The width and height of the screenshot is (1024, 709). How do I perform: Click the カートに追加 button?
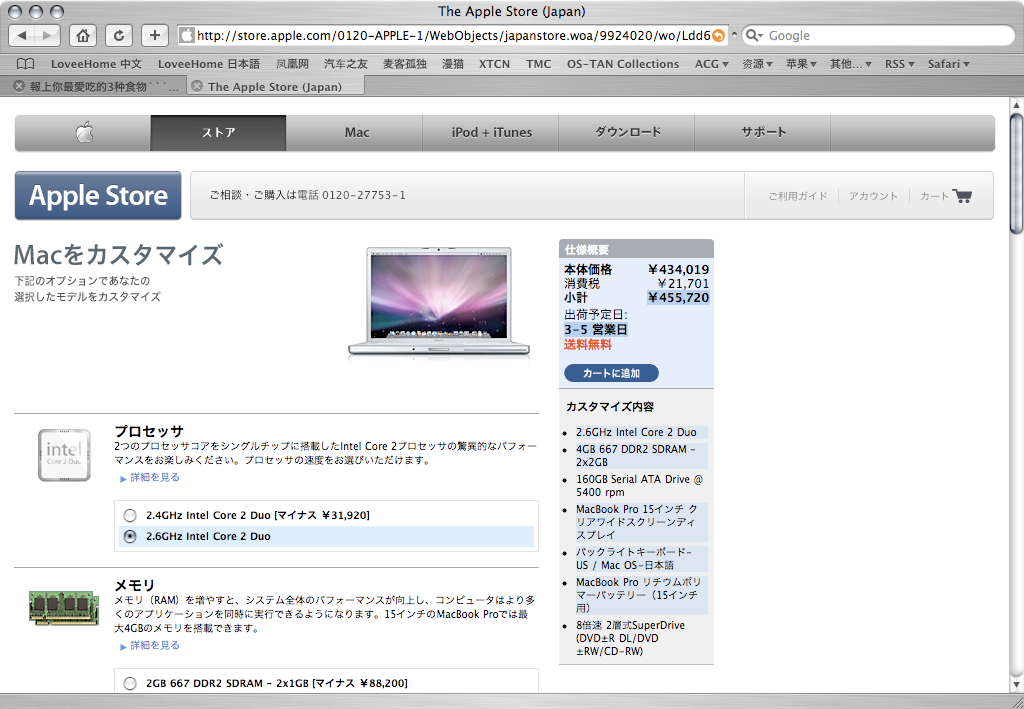611,373
